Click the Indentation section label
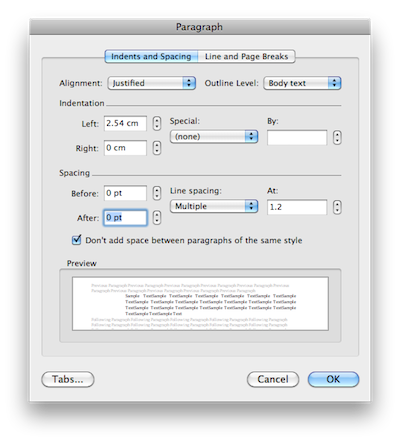The width and height of the screenshot is (400, 442). [82, 103]
